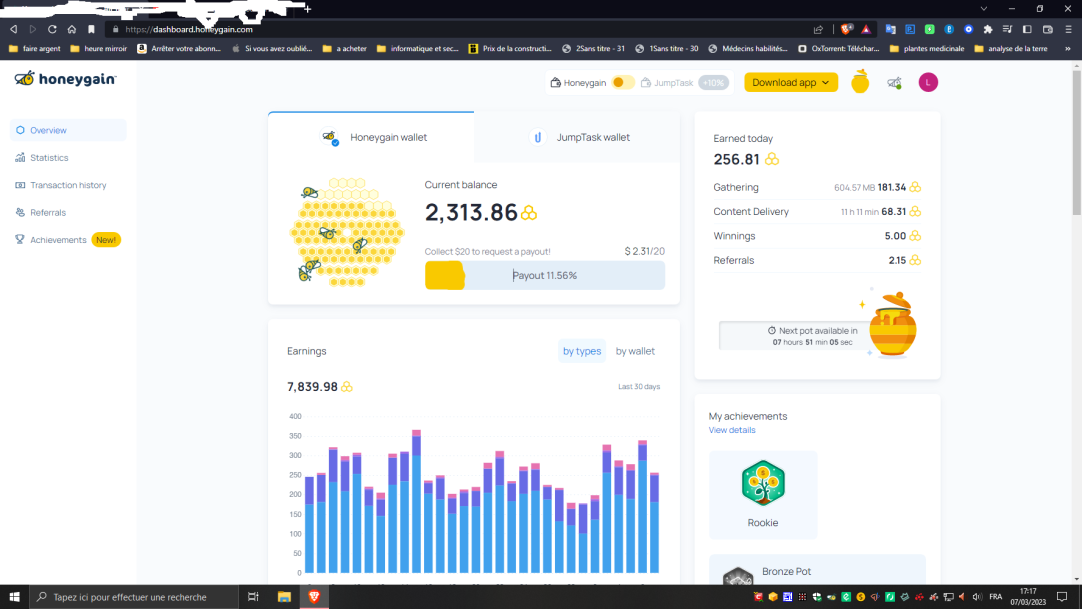
Task: Expand the tab search chevron
Action: point(984,9)
